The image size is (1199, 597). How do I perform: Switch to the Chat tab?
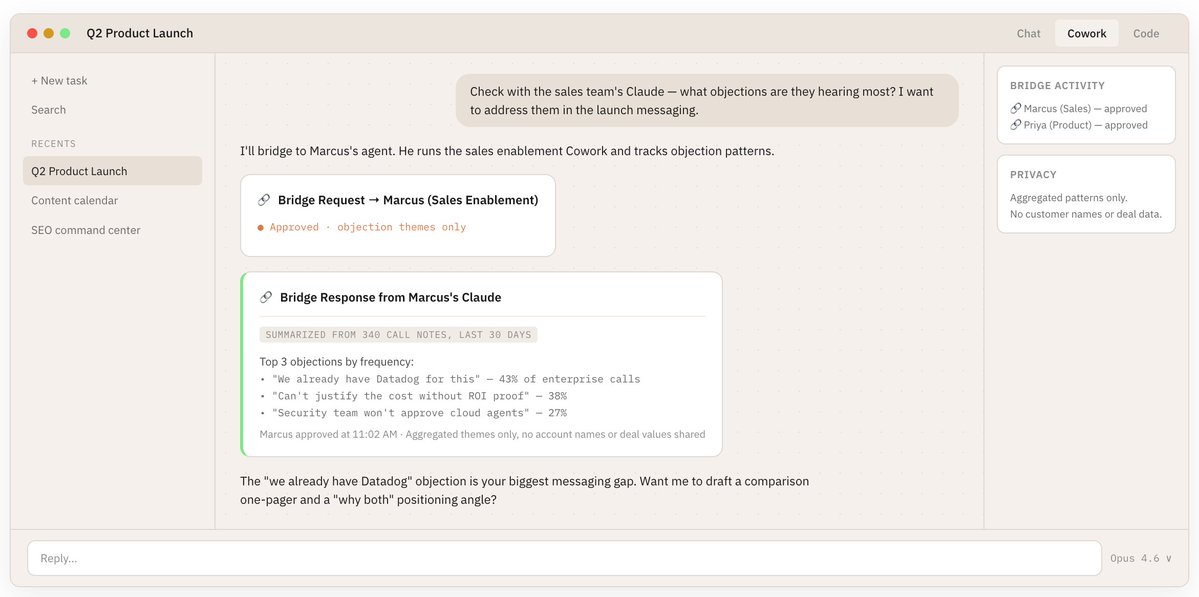pos(1028,34)
